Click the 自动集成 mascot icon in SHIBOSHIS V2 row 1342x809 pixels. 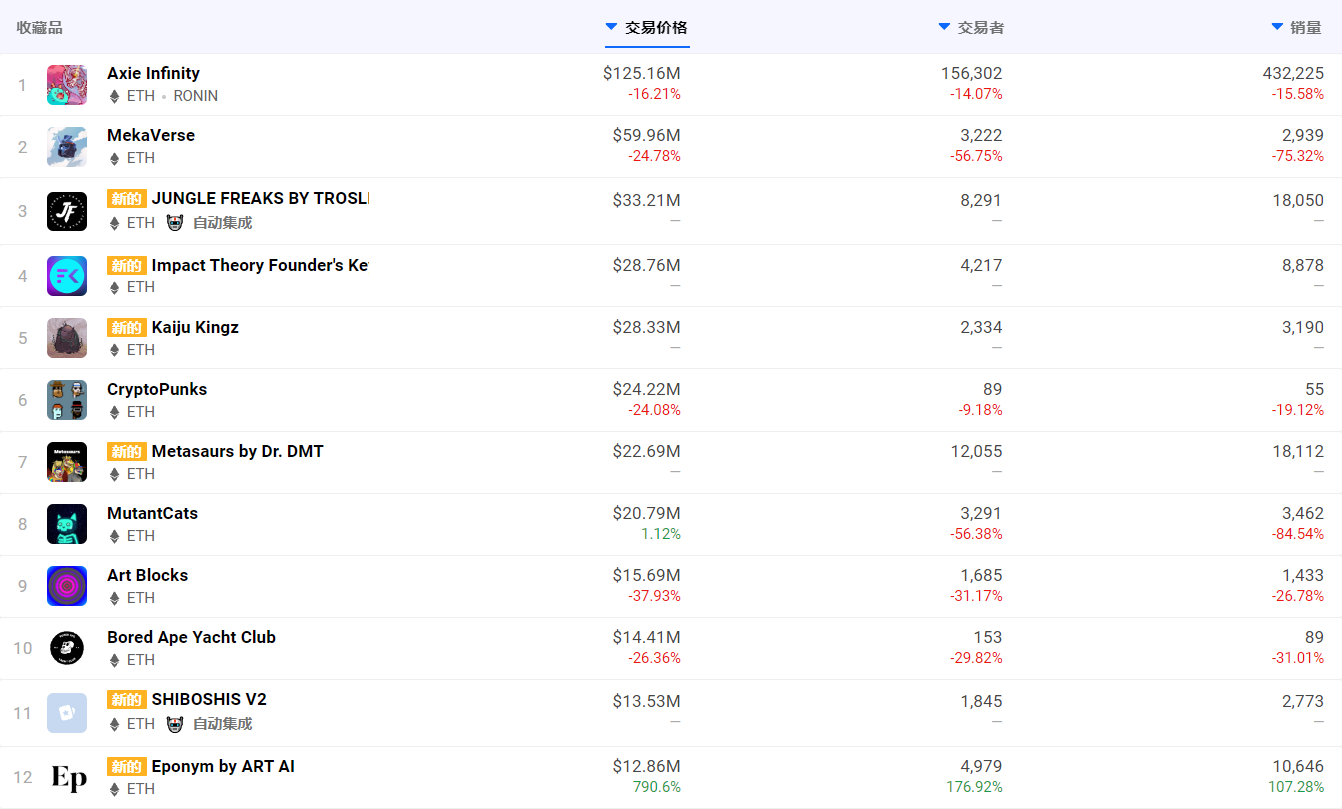click(175, 724)
